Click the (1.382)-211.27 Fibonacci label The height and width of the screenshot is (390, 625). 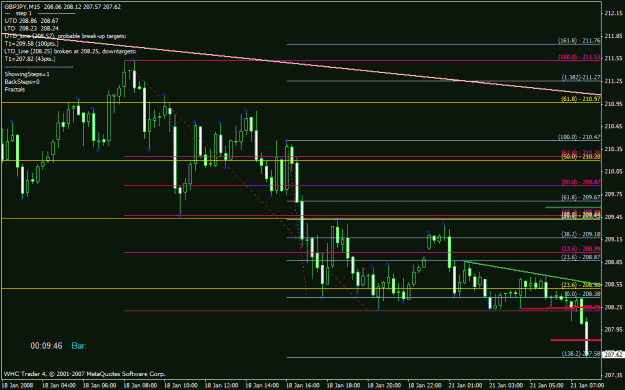581,77
